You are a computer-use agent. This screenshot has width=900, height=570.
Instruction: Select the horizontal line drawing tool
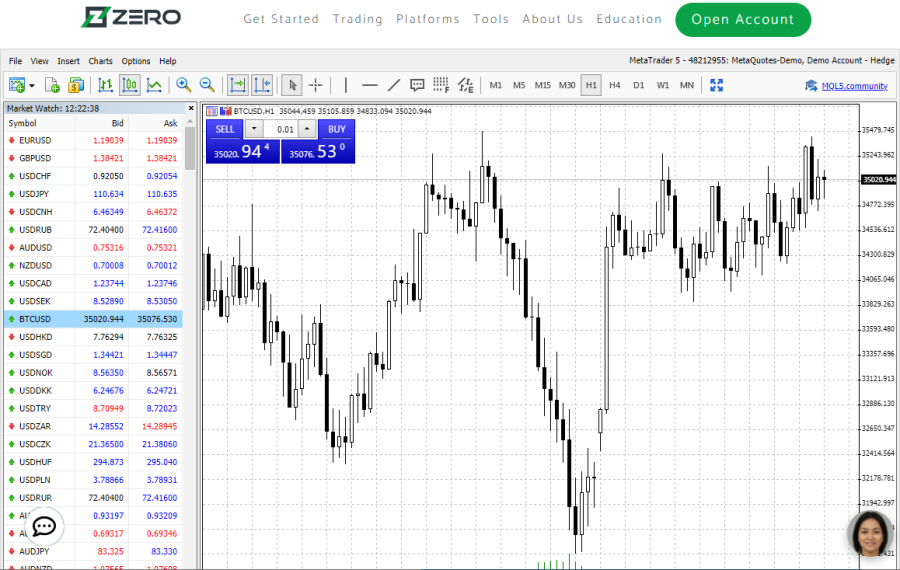pos(370,86)
